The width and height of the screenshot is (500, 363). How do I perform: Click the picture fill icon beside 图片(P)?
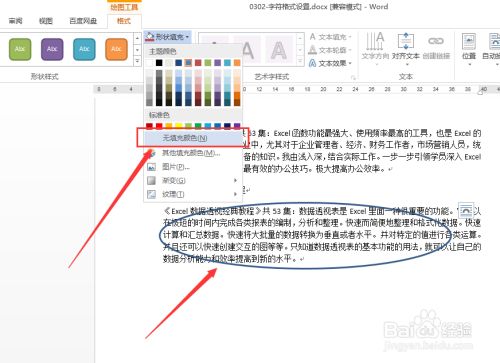tap(152, 167)
